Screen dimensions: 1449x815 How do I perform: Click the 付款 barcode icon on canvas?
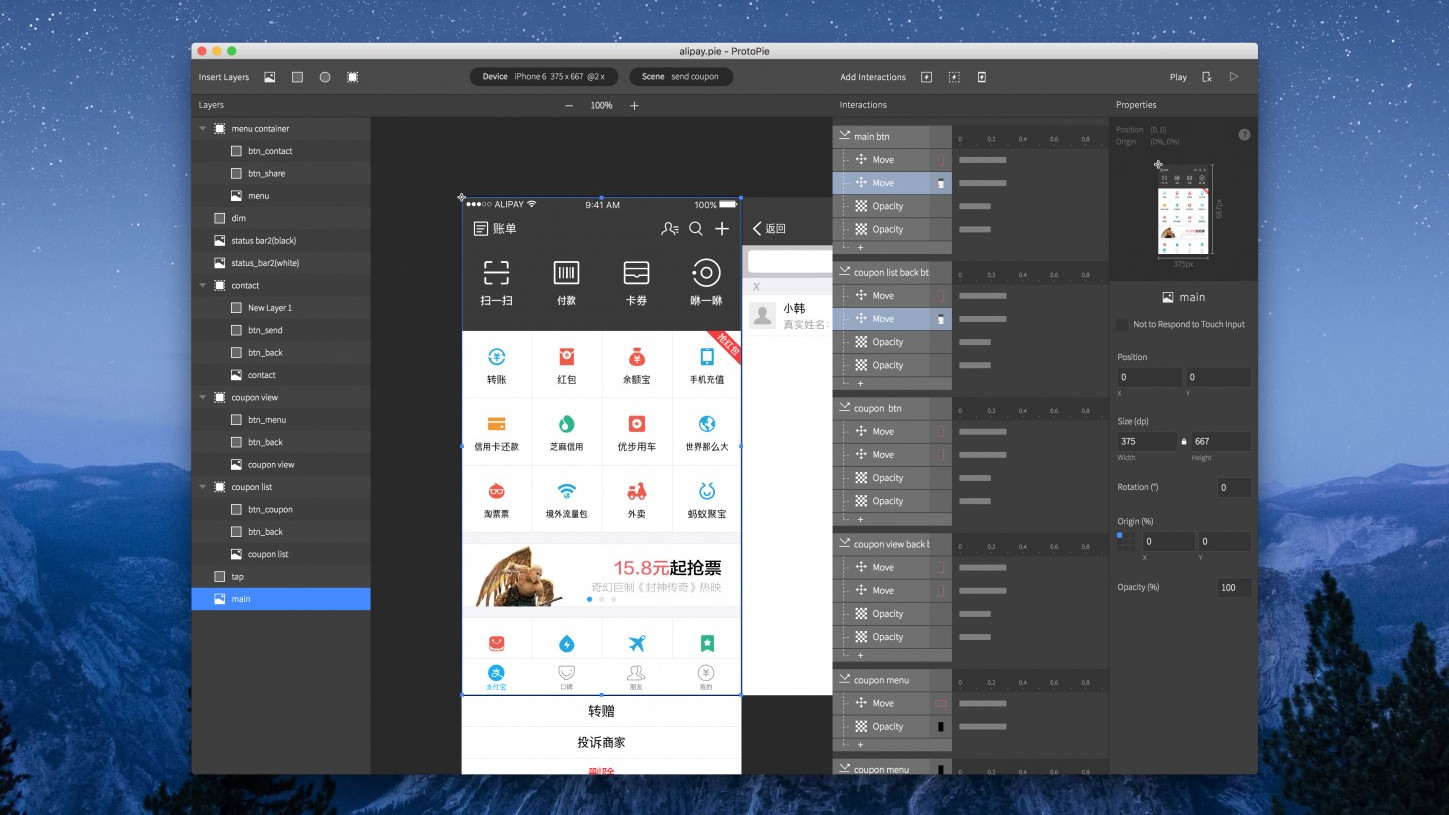pyautogui.click(x=566, y=273)
